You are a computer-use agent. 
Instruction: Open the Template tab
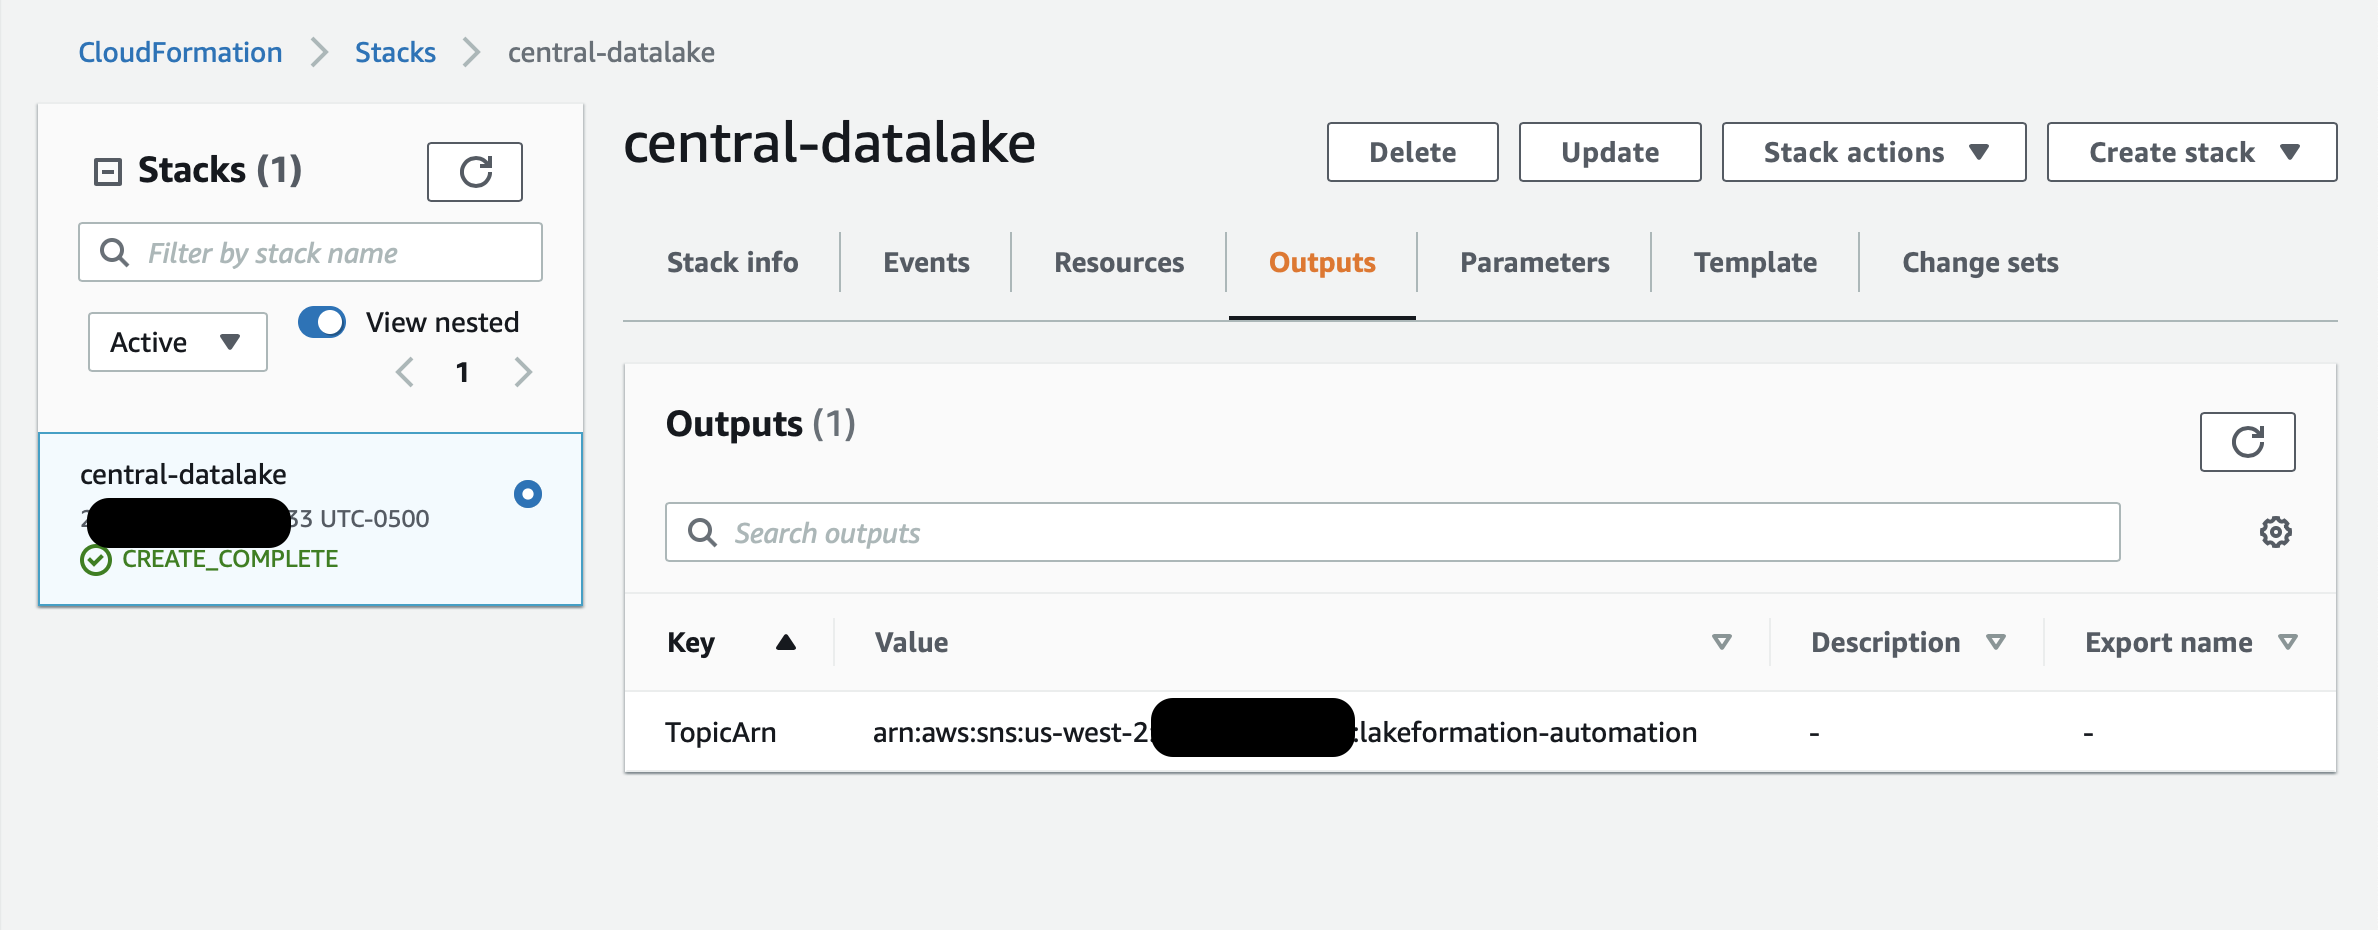[1755, 262]
